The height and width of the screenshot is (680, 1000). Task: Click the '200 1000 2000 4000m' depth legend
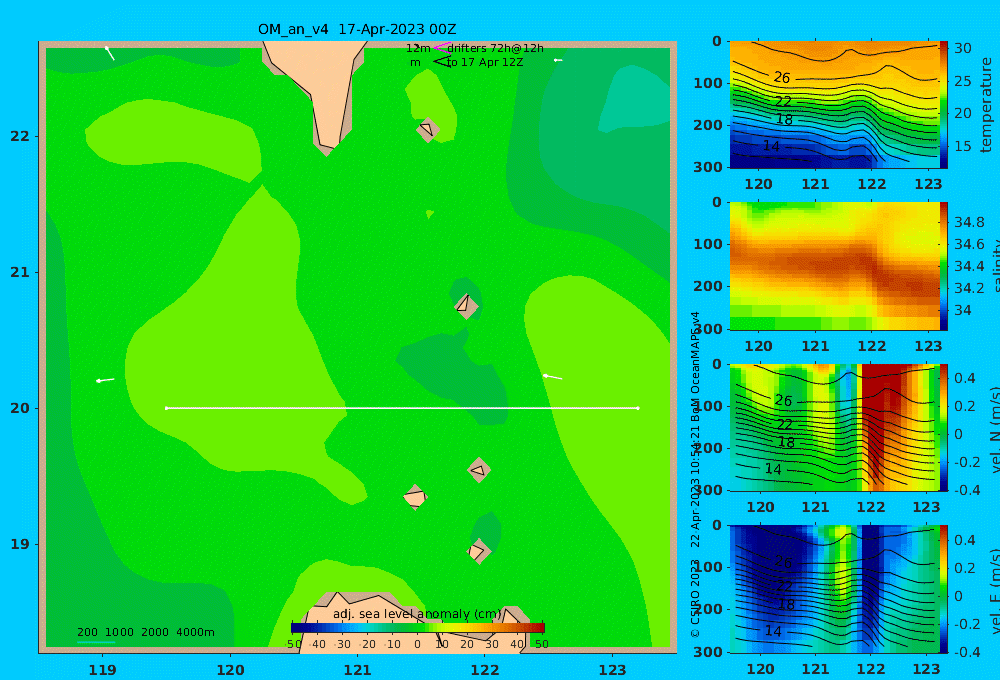(x=146, y=632)
